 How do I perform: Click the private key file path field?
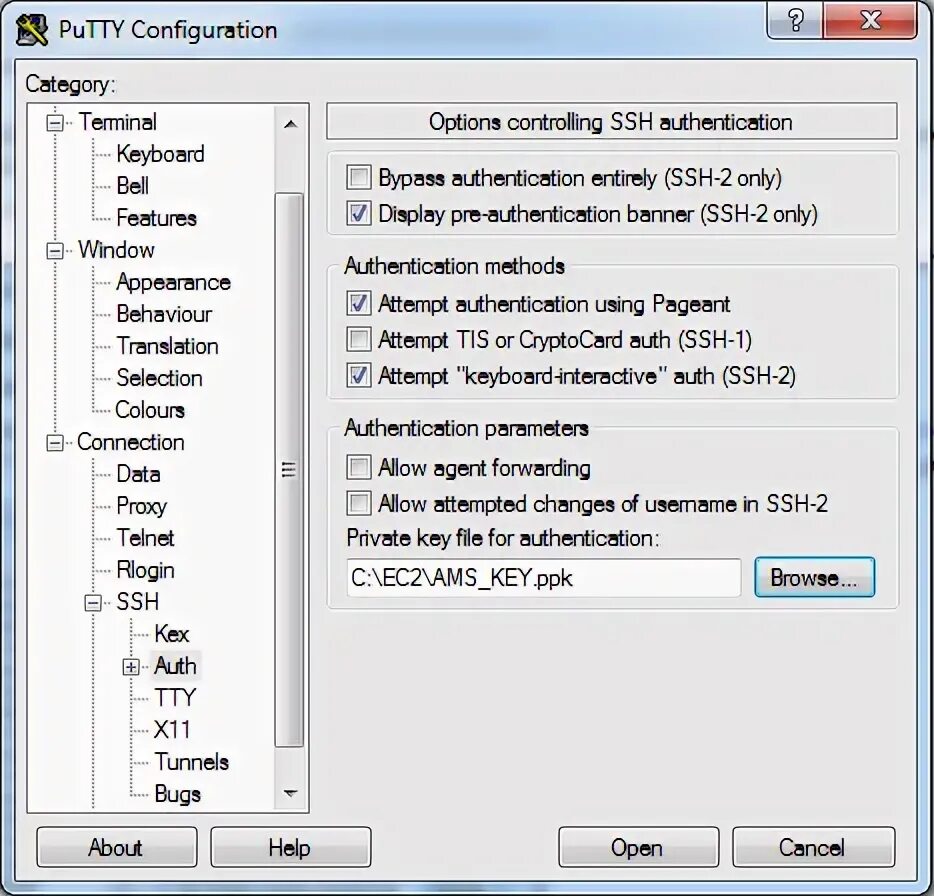543,577
